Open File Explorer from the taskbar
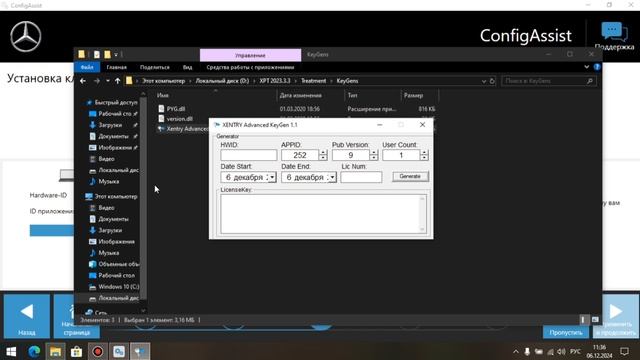This screenshot has height=360, width=640. tap(56, 351)
